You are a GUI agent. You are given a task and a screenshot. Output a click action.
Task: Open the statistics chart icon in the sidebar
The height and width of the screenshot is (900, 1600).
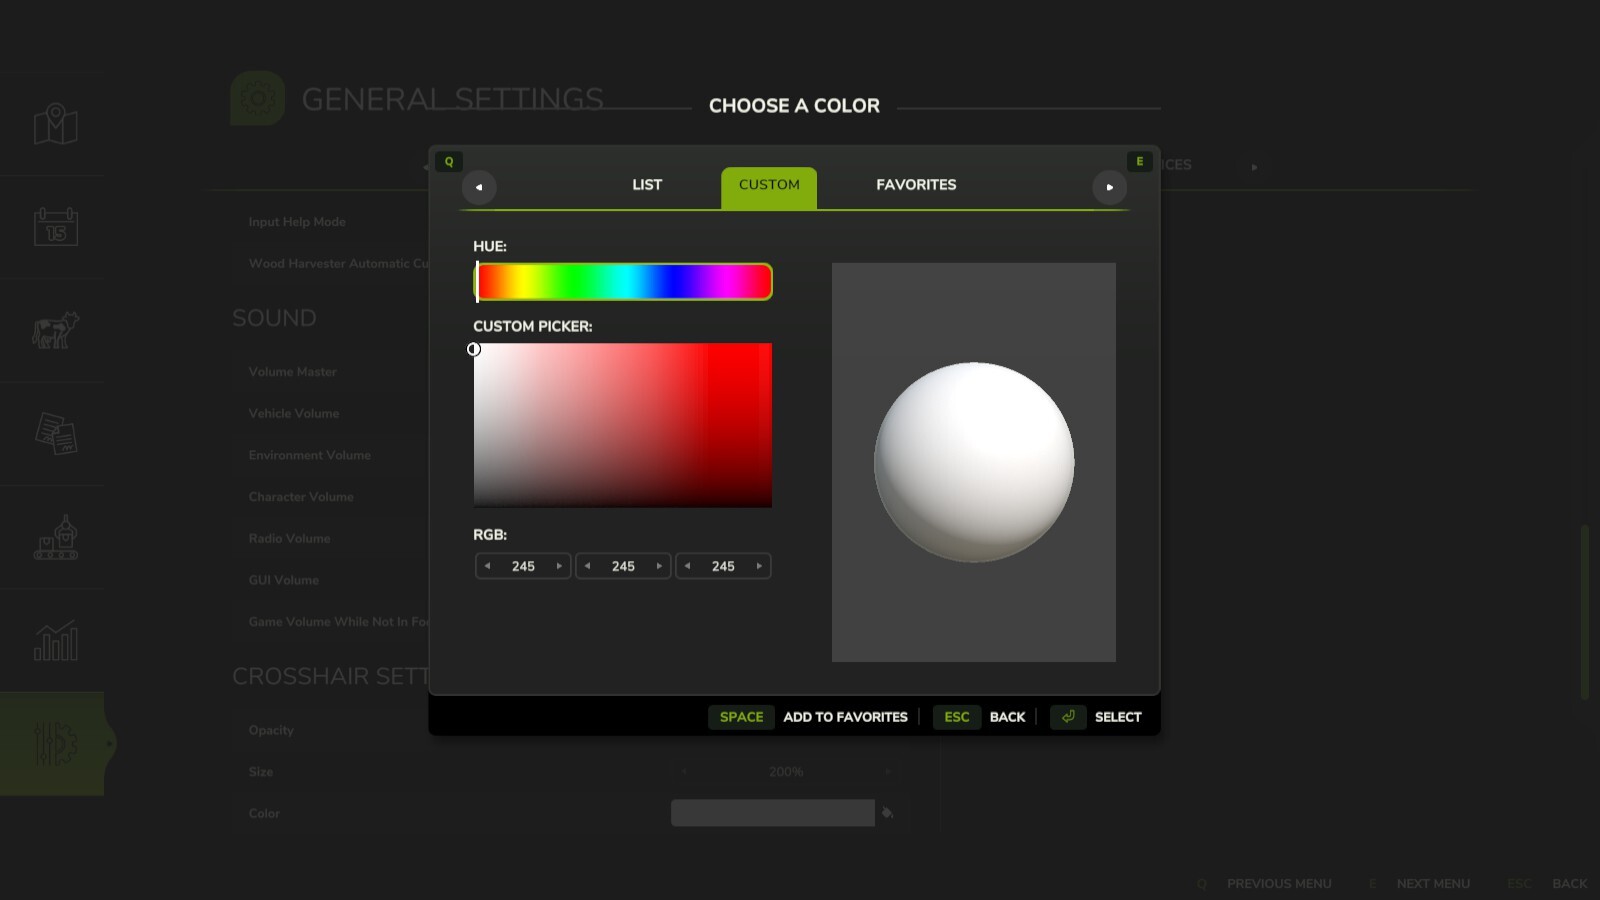54,641
